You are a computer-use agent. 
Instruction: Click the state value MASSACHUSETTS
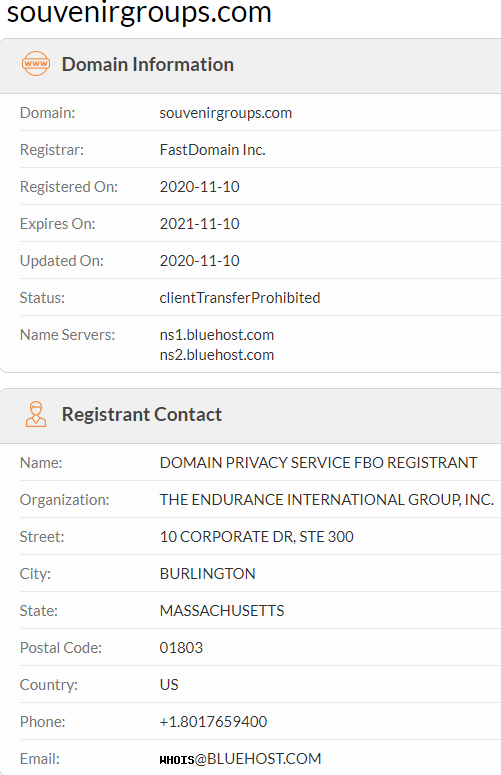pos(222,611)
